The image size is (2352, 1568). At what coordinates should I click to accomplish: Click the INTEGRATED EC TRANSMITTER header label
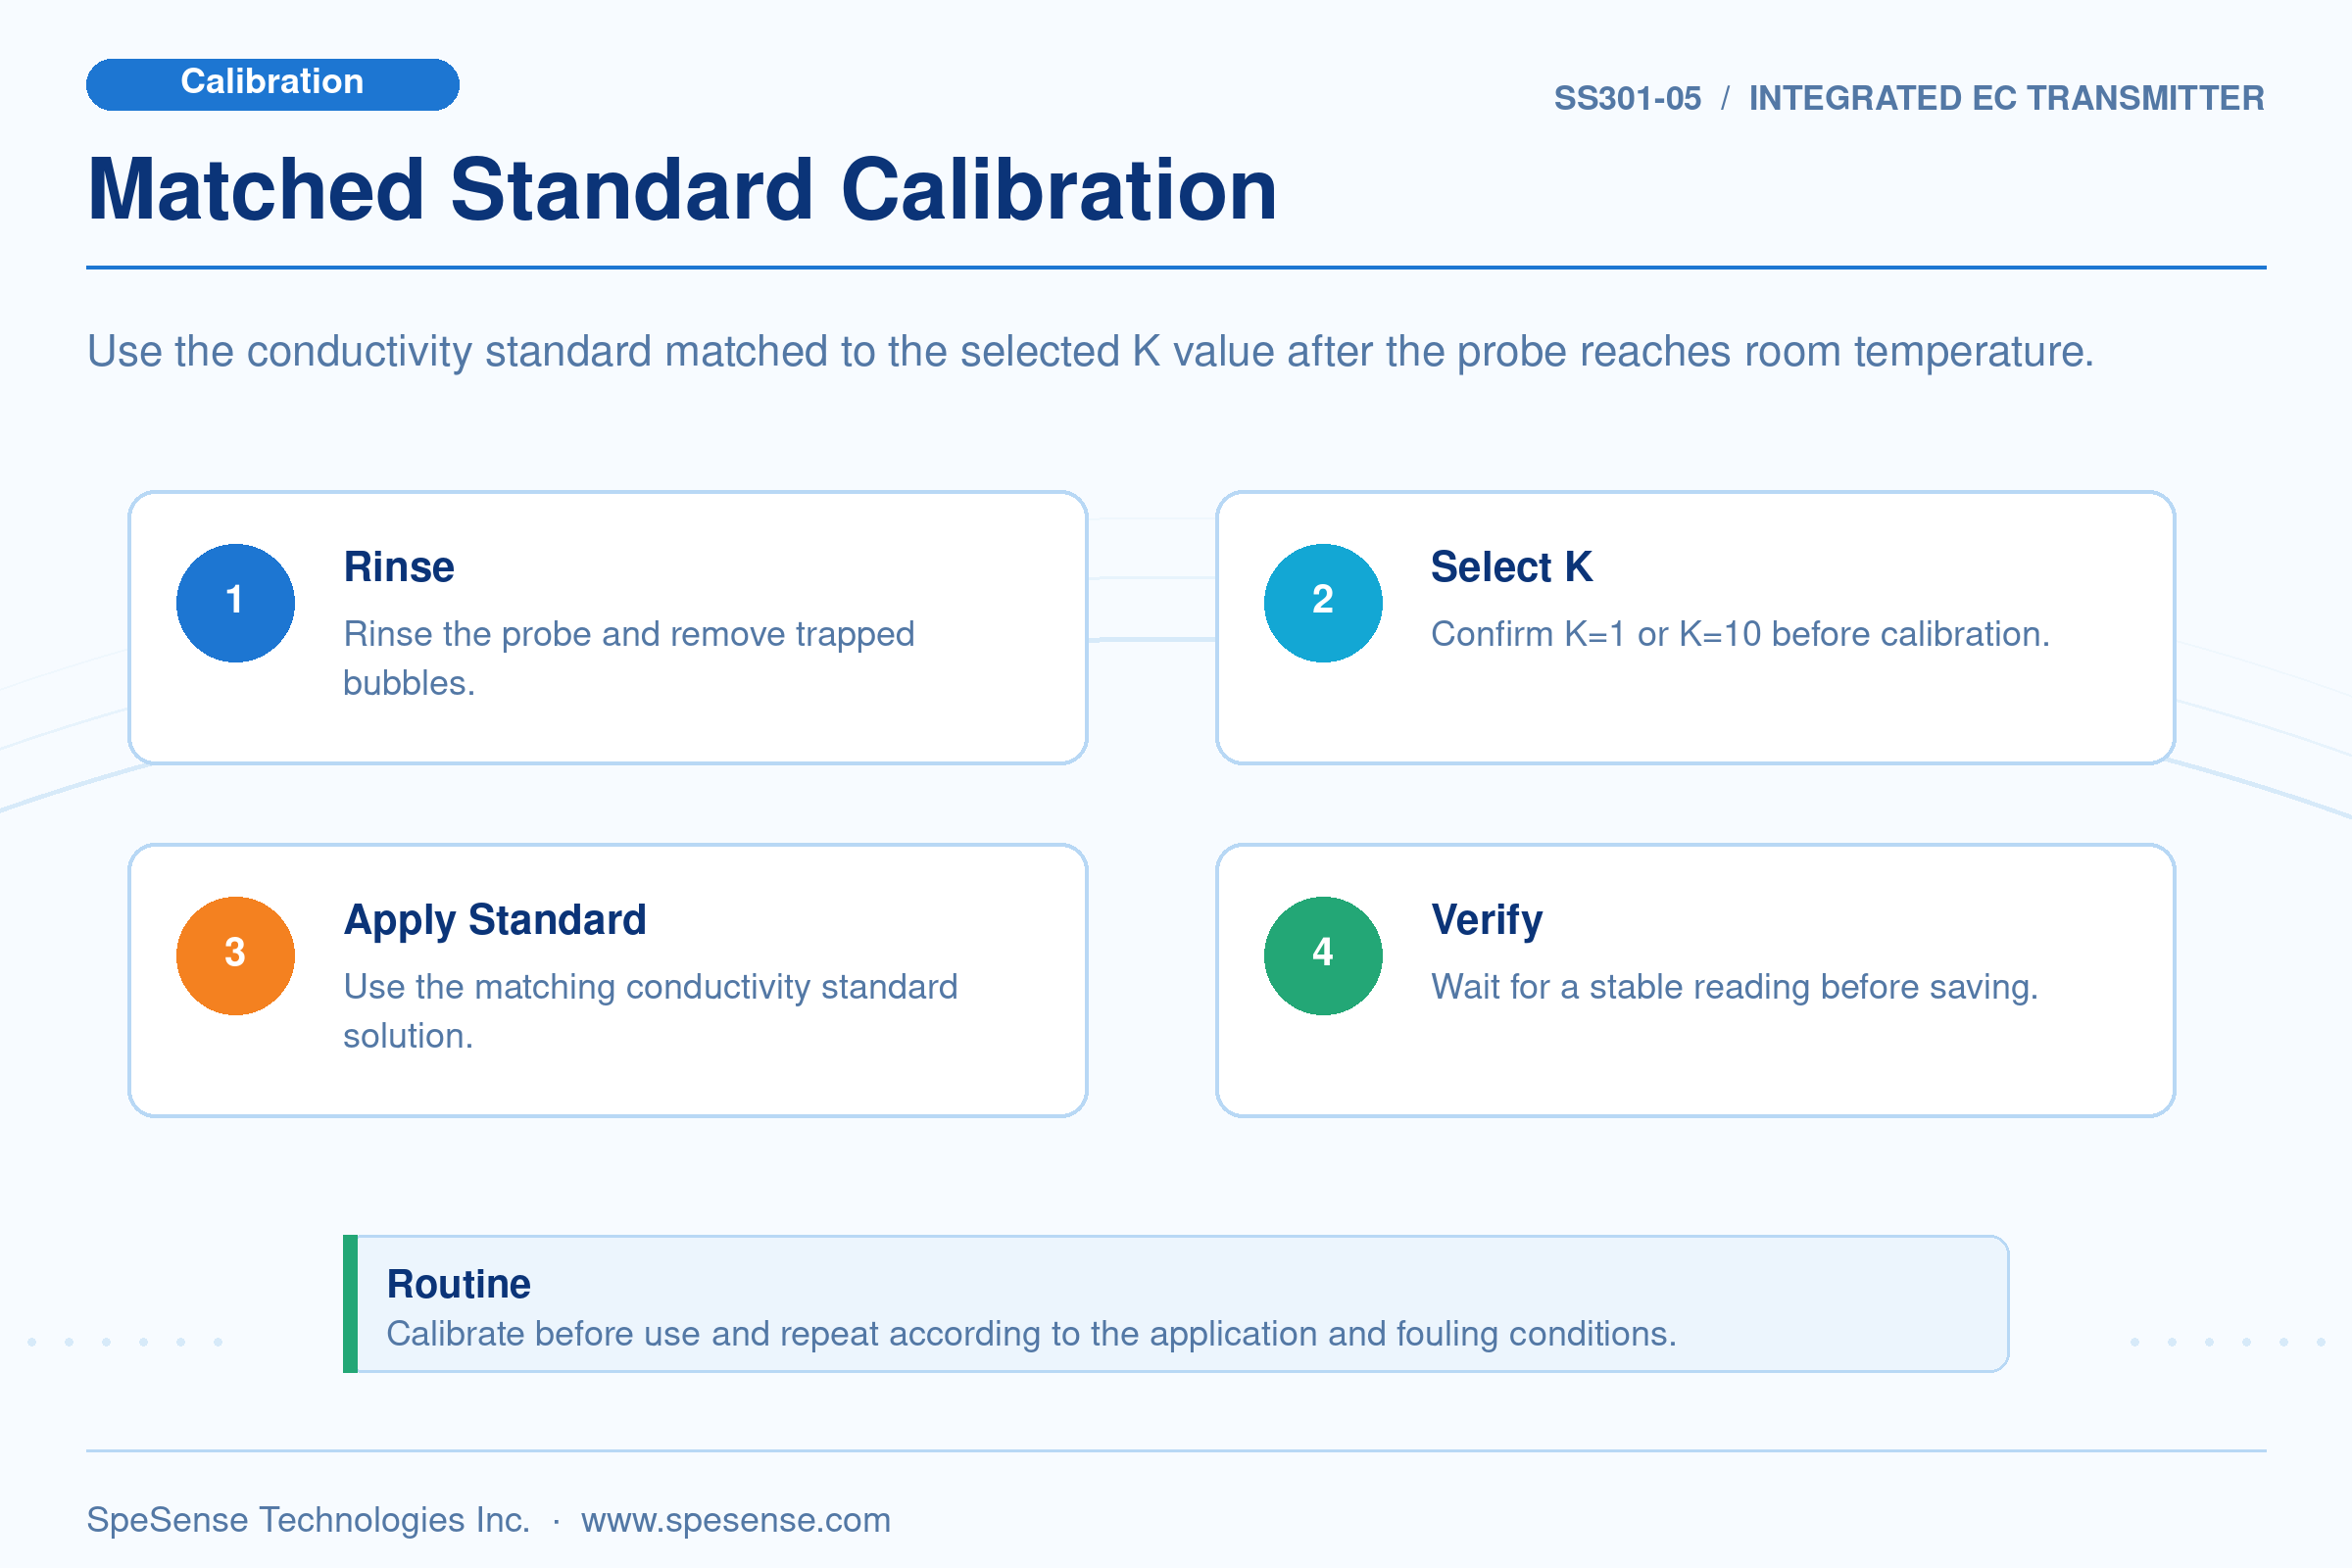[x=2006, y=98]
